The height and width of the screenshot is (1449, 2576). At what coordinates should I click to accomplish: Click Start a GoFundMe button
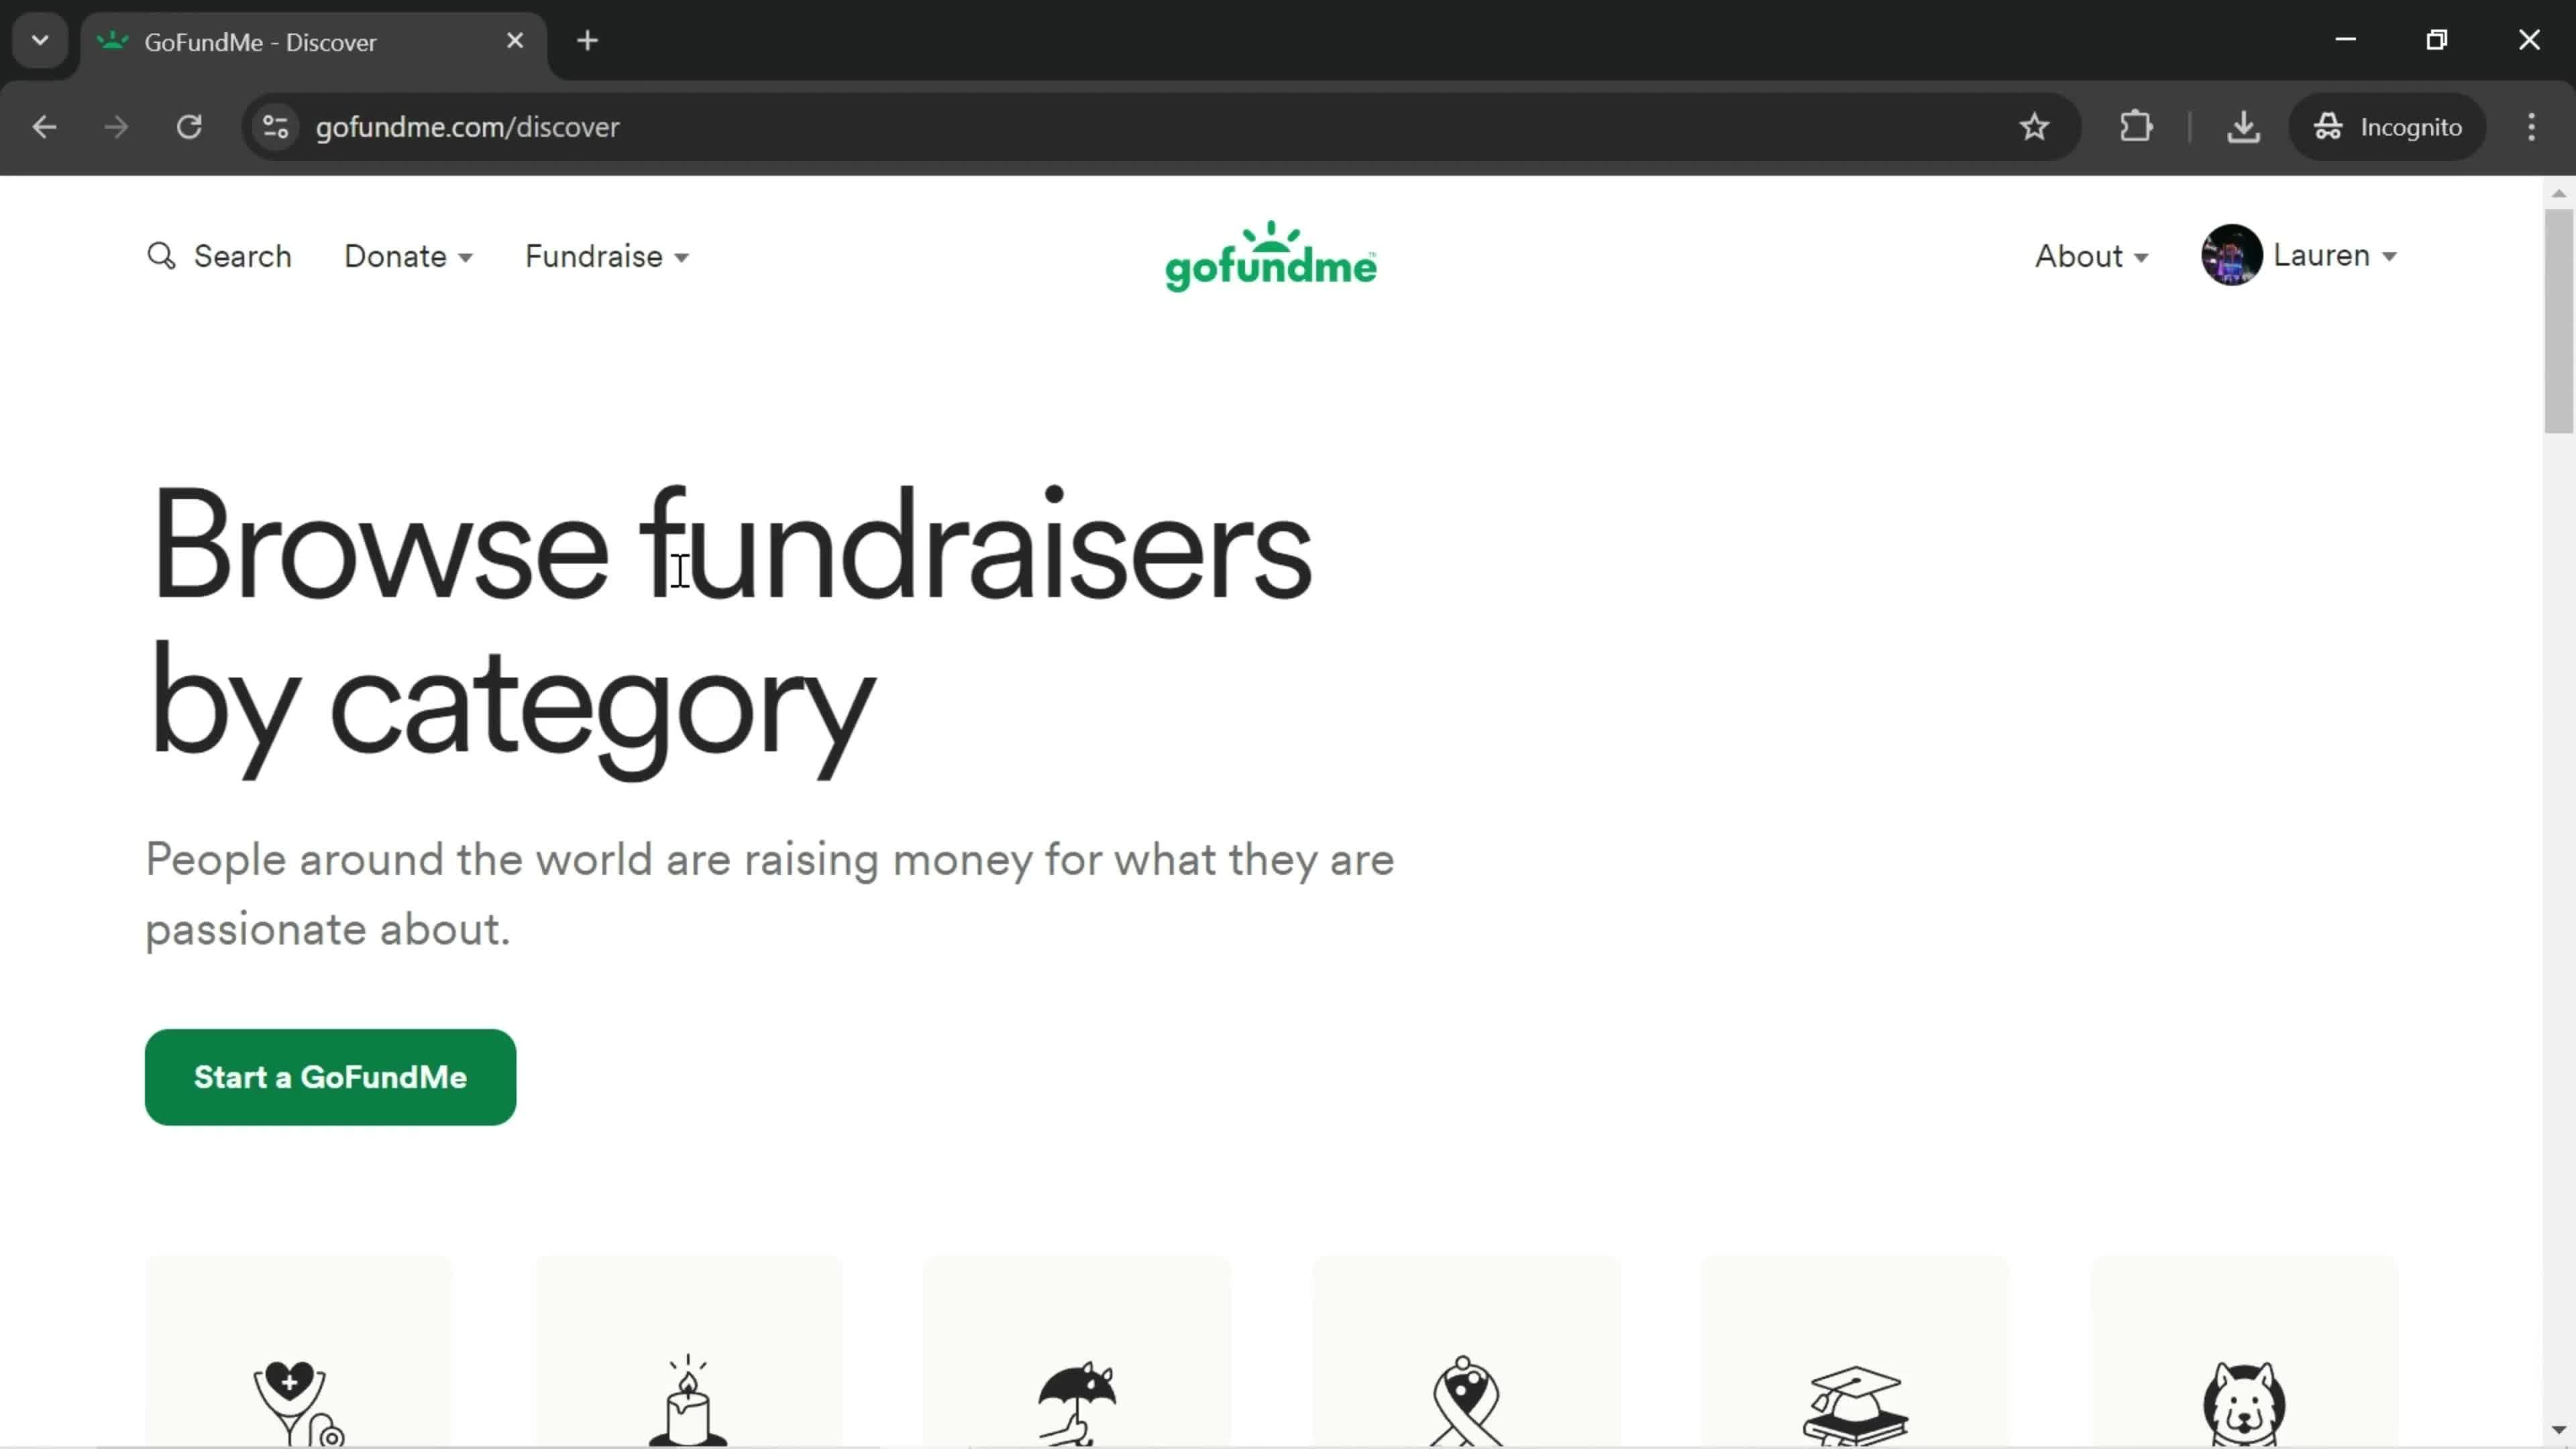coord(329,1076)
